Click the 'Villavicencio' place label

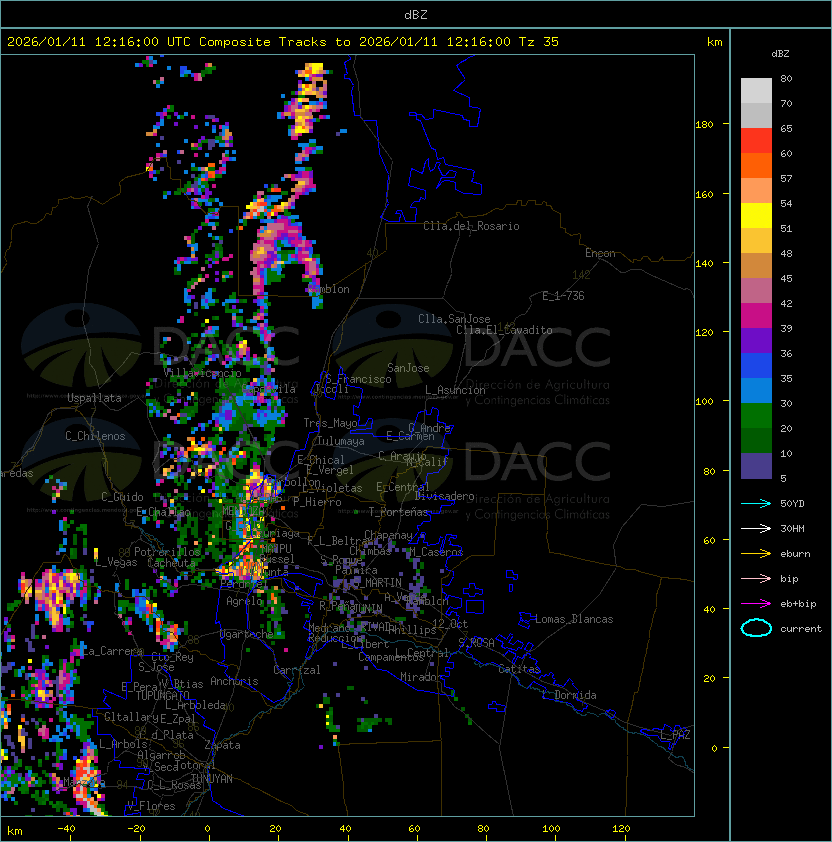tap(202, 373)
